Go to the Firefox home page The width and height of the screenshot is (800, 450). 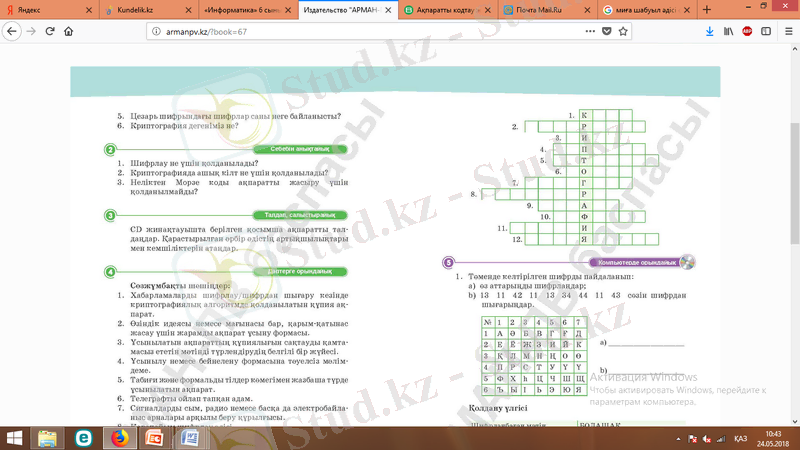pyautogui.click(x=68, y=31)
